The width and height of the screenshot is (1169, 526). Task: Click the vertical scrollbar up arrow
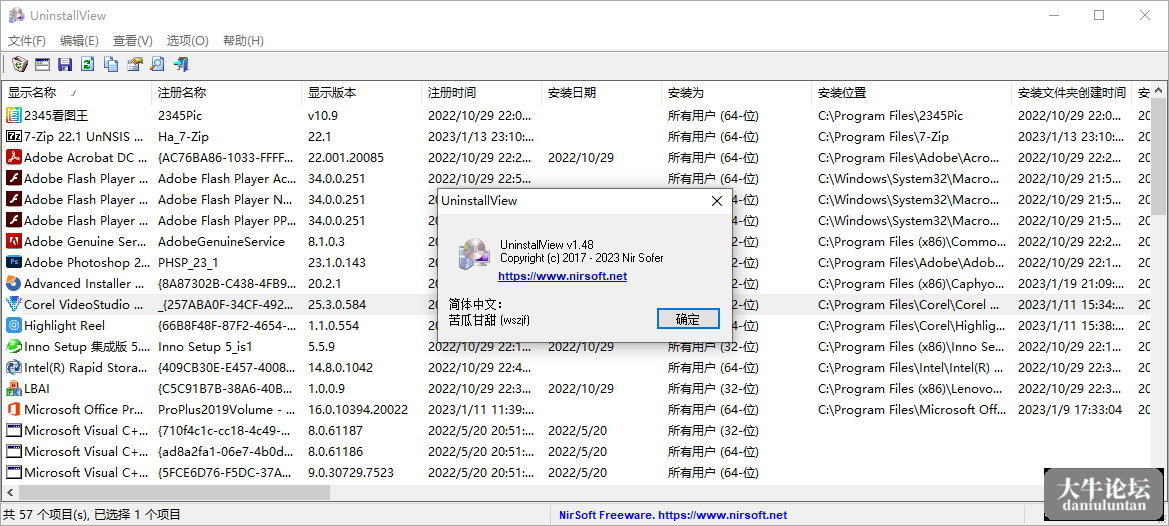coord(1159,90)
